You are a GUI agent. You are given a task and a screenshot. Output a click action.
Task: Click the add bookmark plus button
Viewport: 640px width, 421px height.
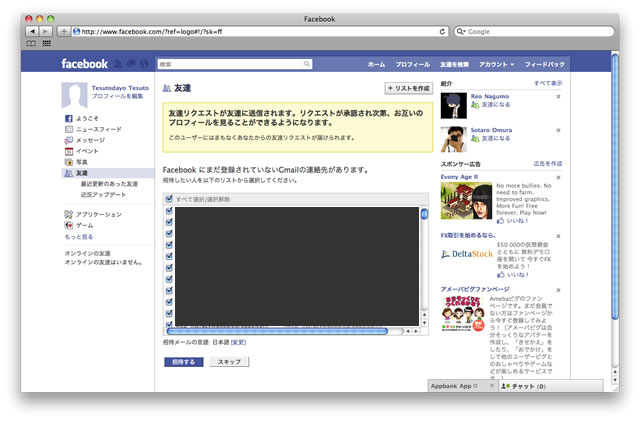point(63,31)
